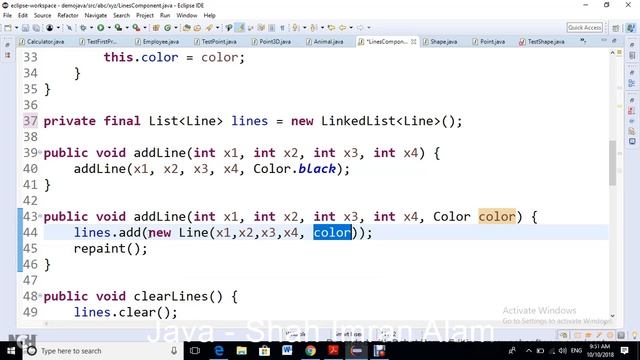Viewport: 640px width, 360px height.
Task: Click the Previous Annotation icon
Action: point(313,28)
